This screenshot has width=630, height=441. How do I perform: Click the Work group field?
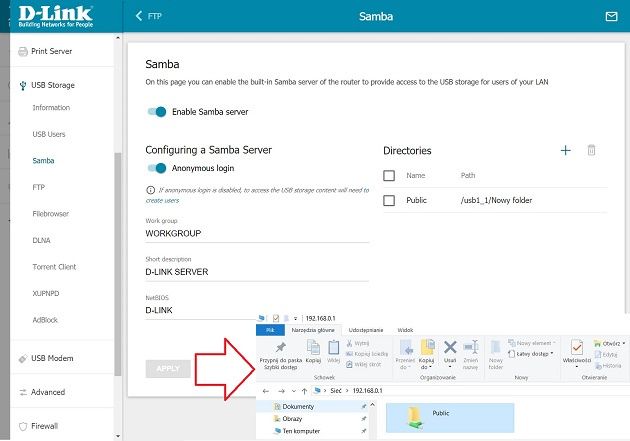click(257, 233)
